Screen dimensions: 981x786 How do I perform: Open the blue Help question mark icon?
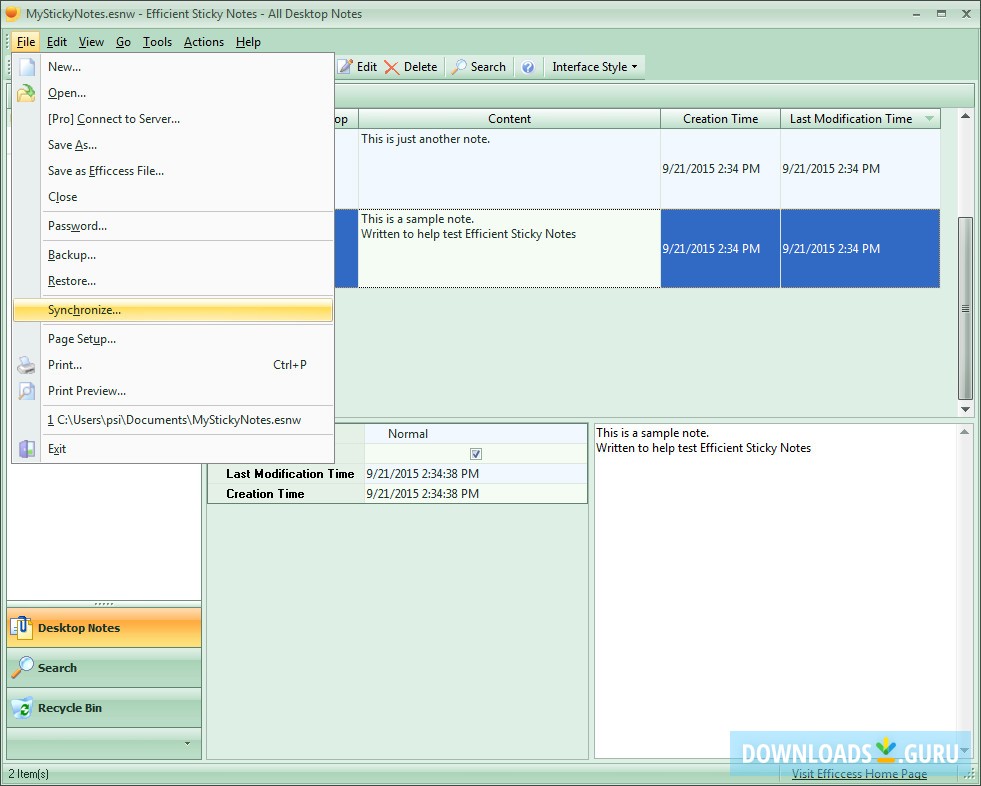[528, 67]
